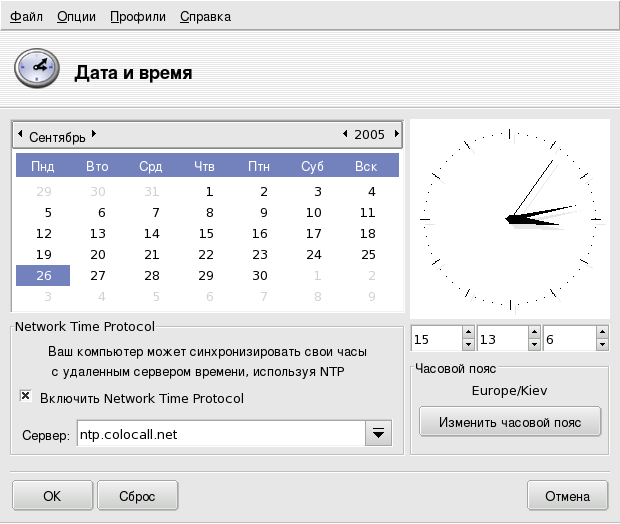This screenshot has width=620, height=524.
Task: Open the Профили menu
Action: point(138,17)
